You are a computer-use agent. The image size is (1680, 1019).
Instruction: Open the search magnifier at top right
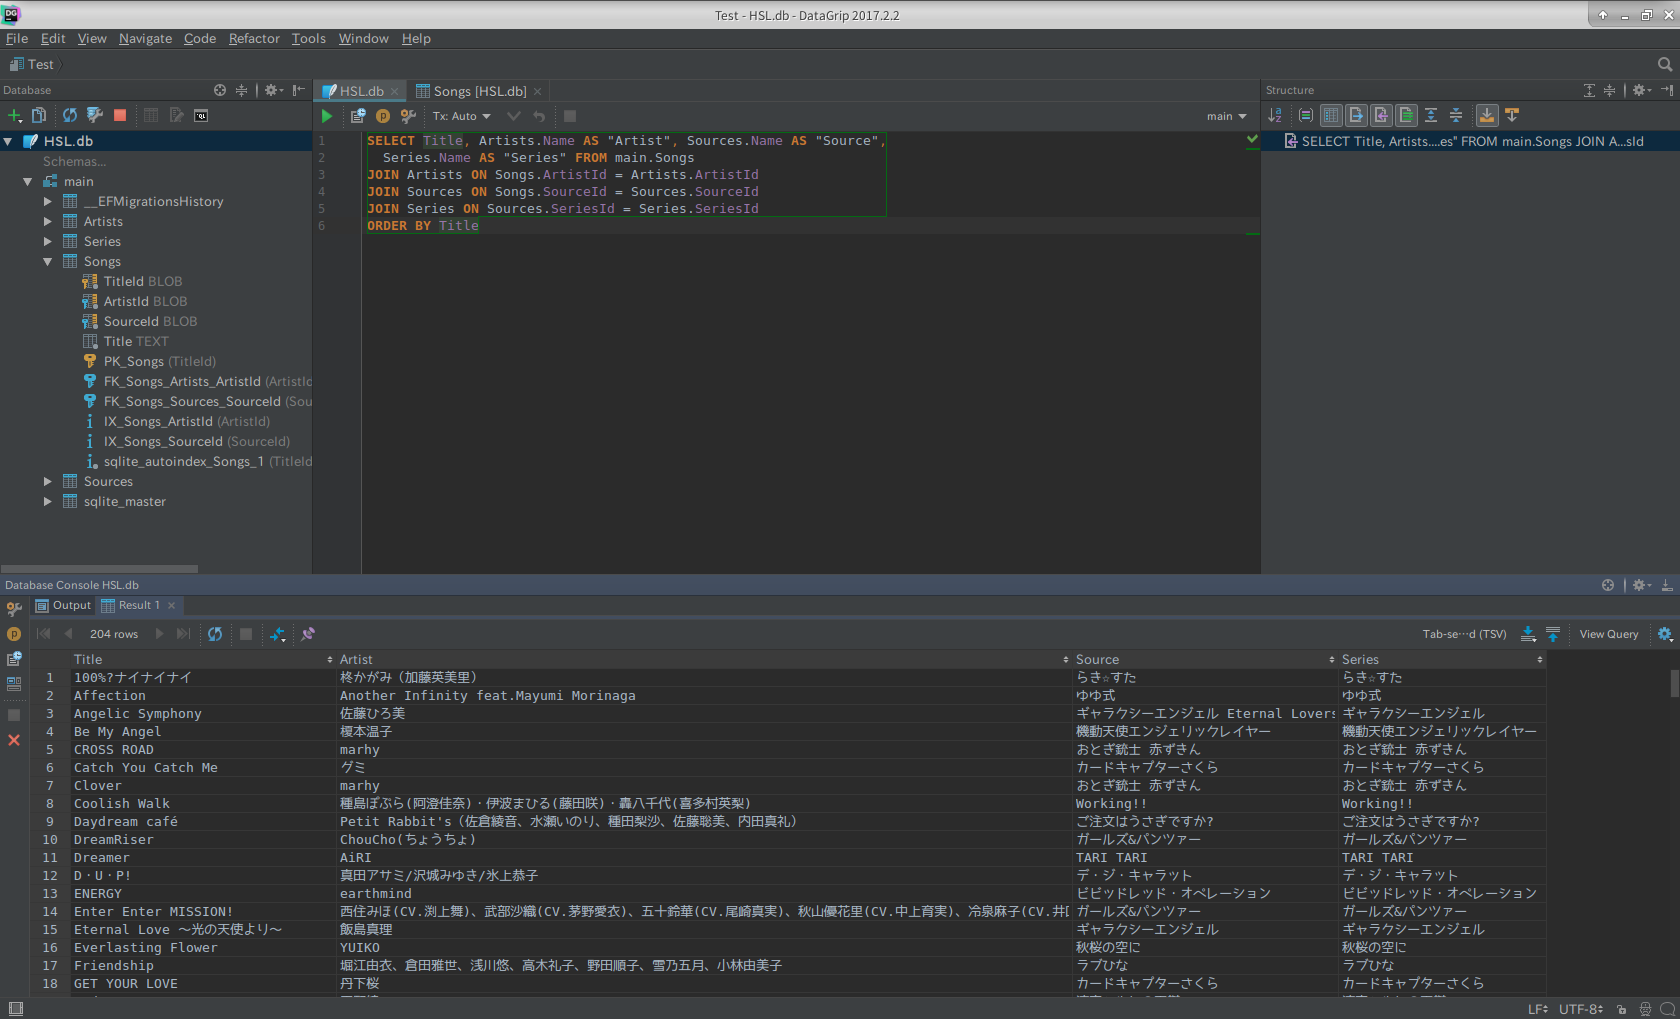1665,64
